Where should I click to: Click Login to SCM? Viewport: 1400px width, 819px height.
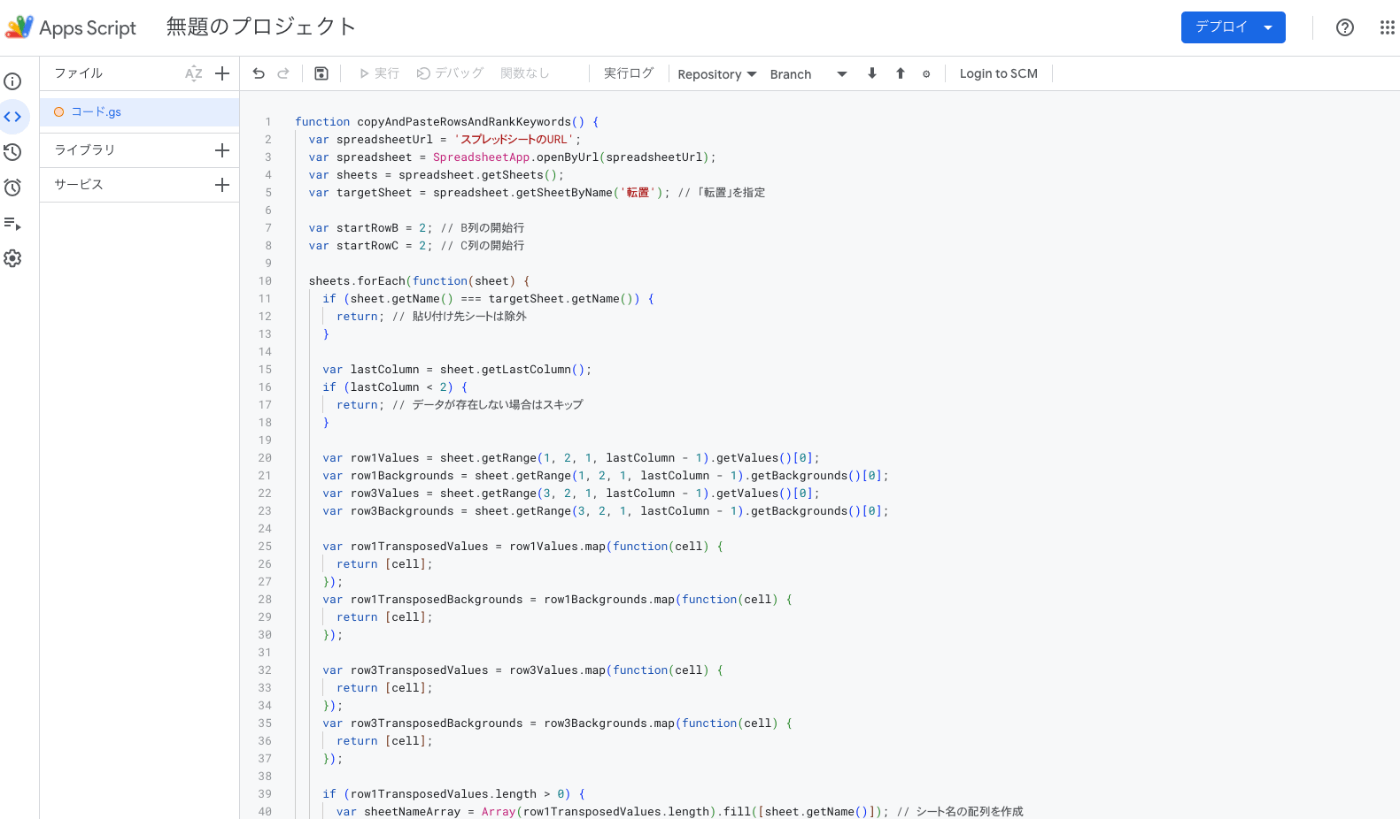coord(999,73)
